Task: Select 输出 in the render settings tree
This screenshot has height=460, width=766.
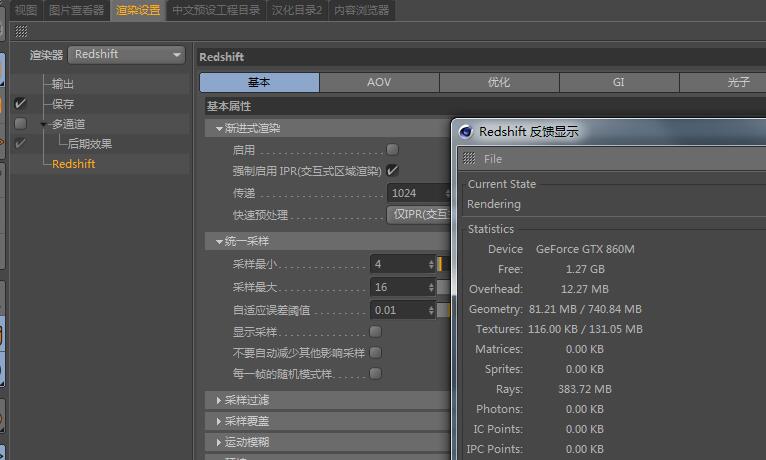Action: [63, 84]
